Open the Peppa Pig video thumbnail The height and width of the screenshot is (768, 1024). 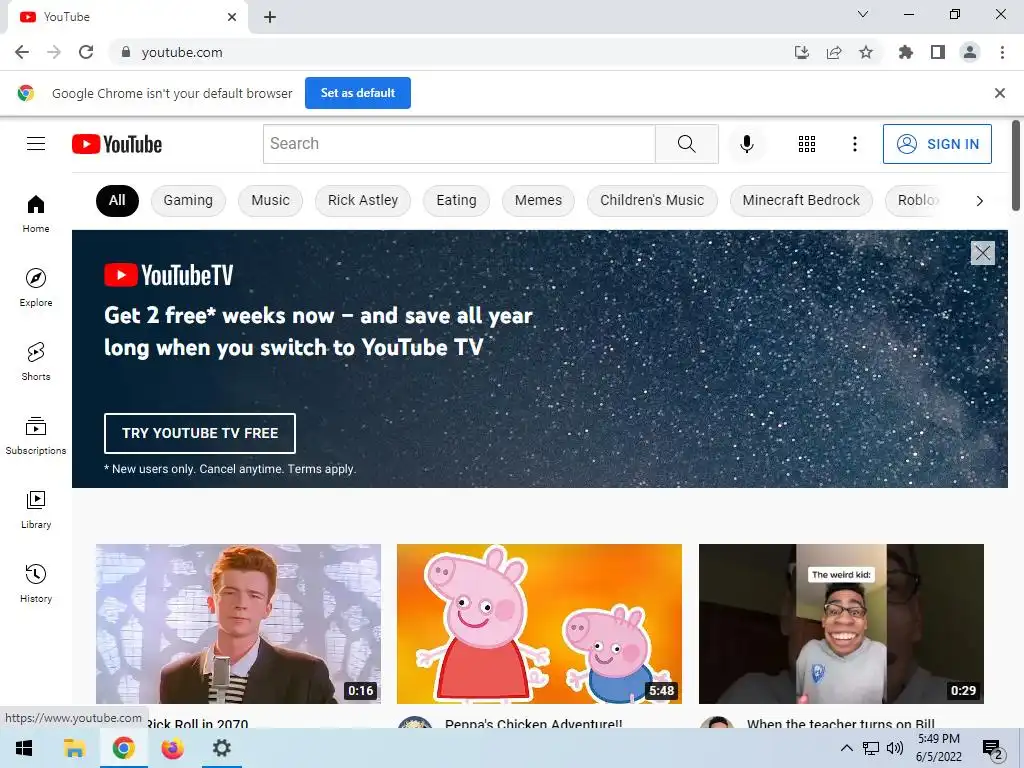539,624
